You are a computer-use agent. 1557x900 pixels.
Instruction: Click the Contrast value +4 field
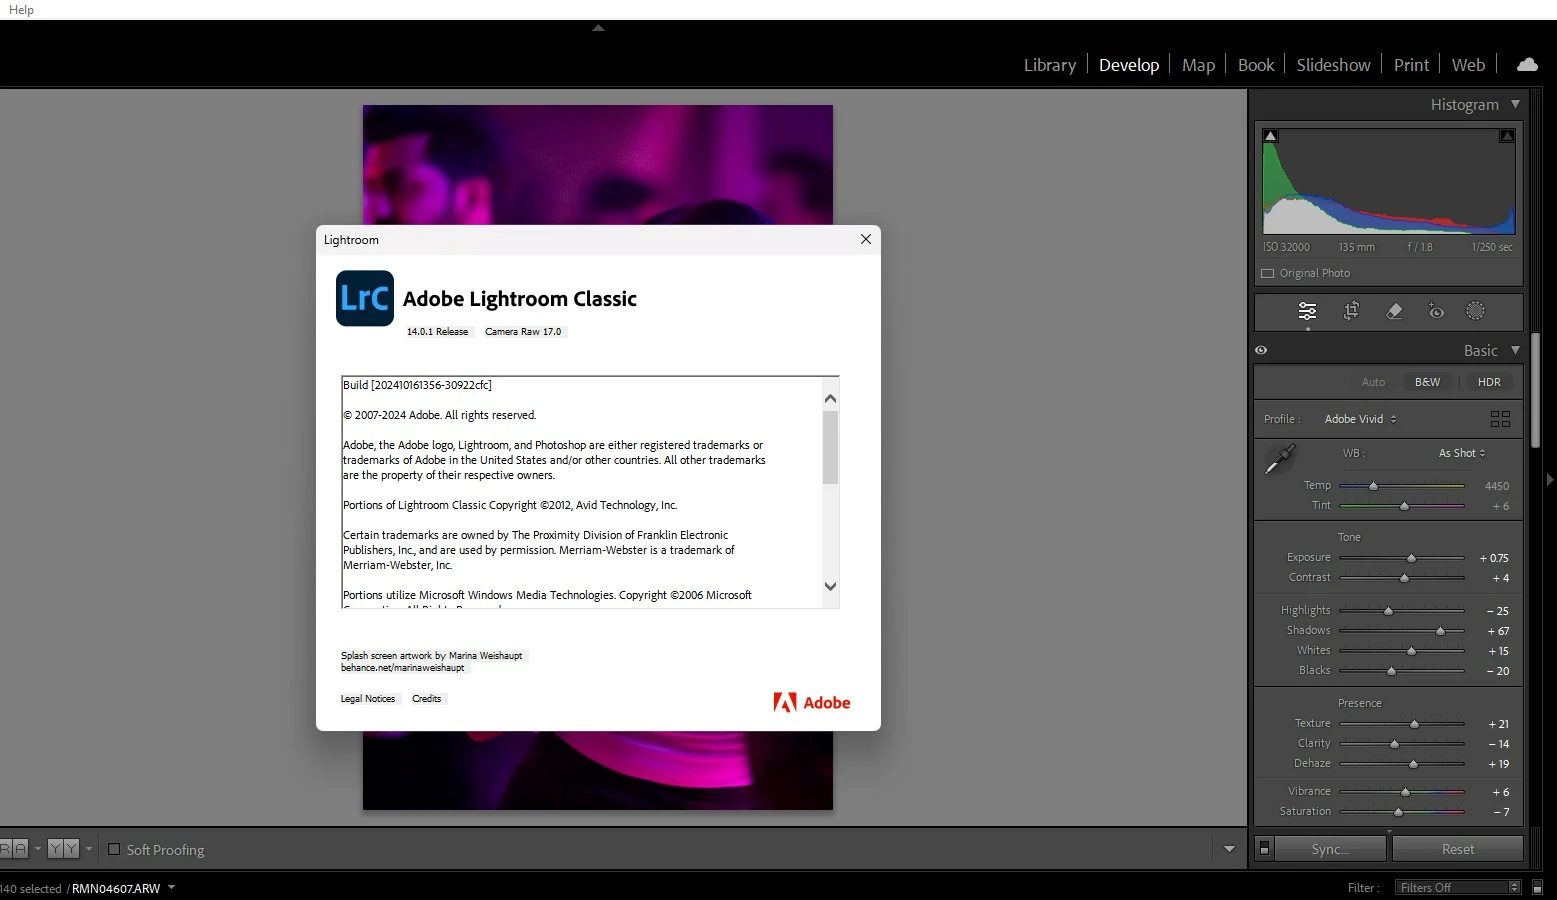click(1500, 578)
